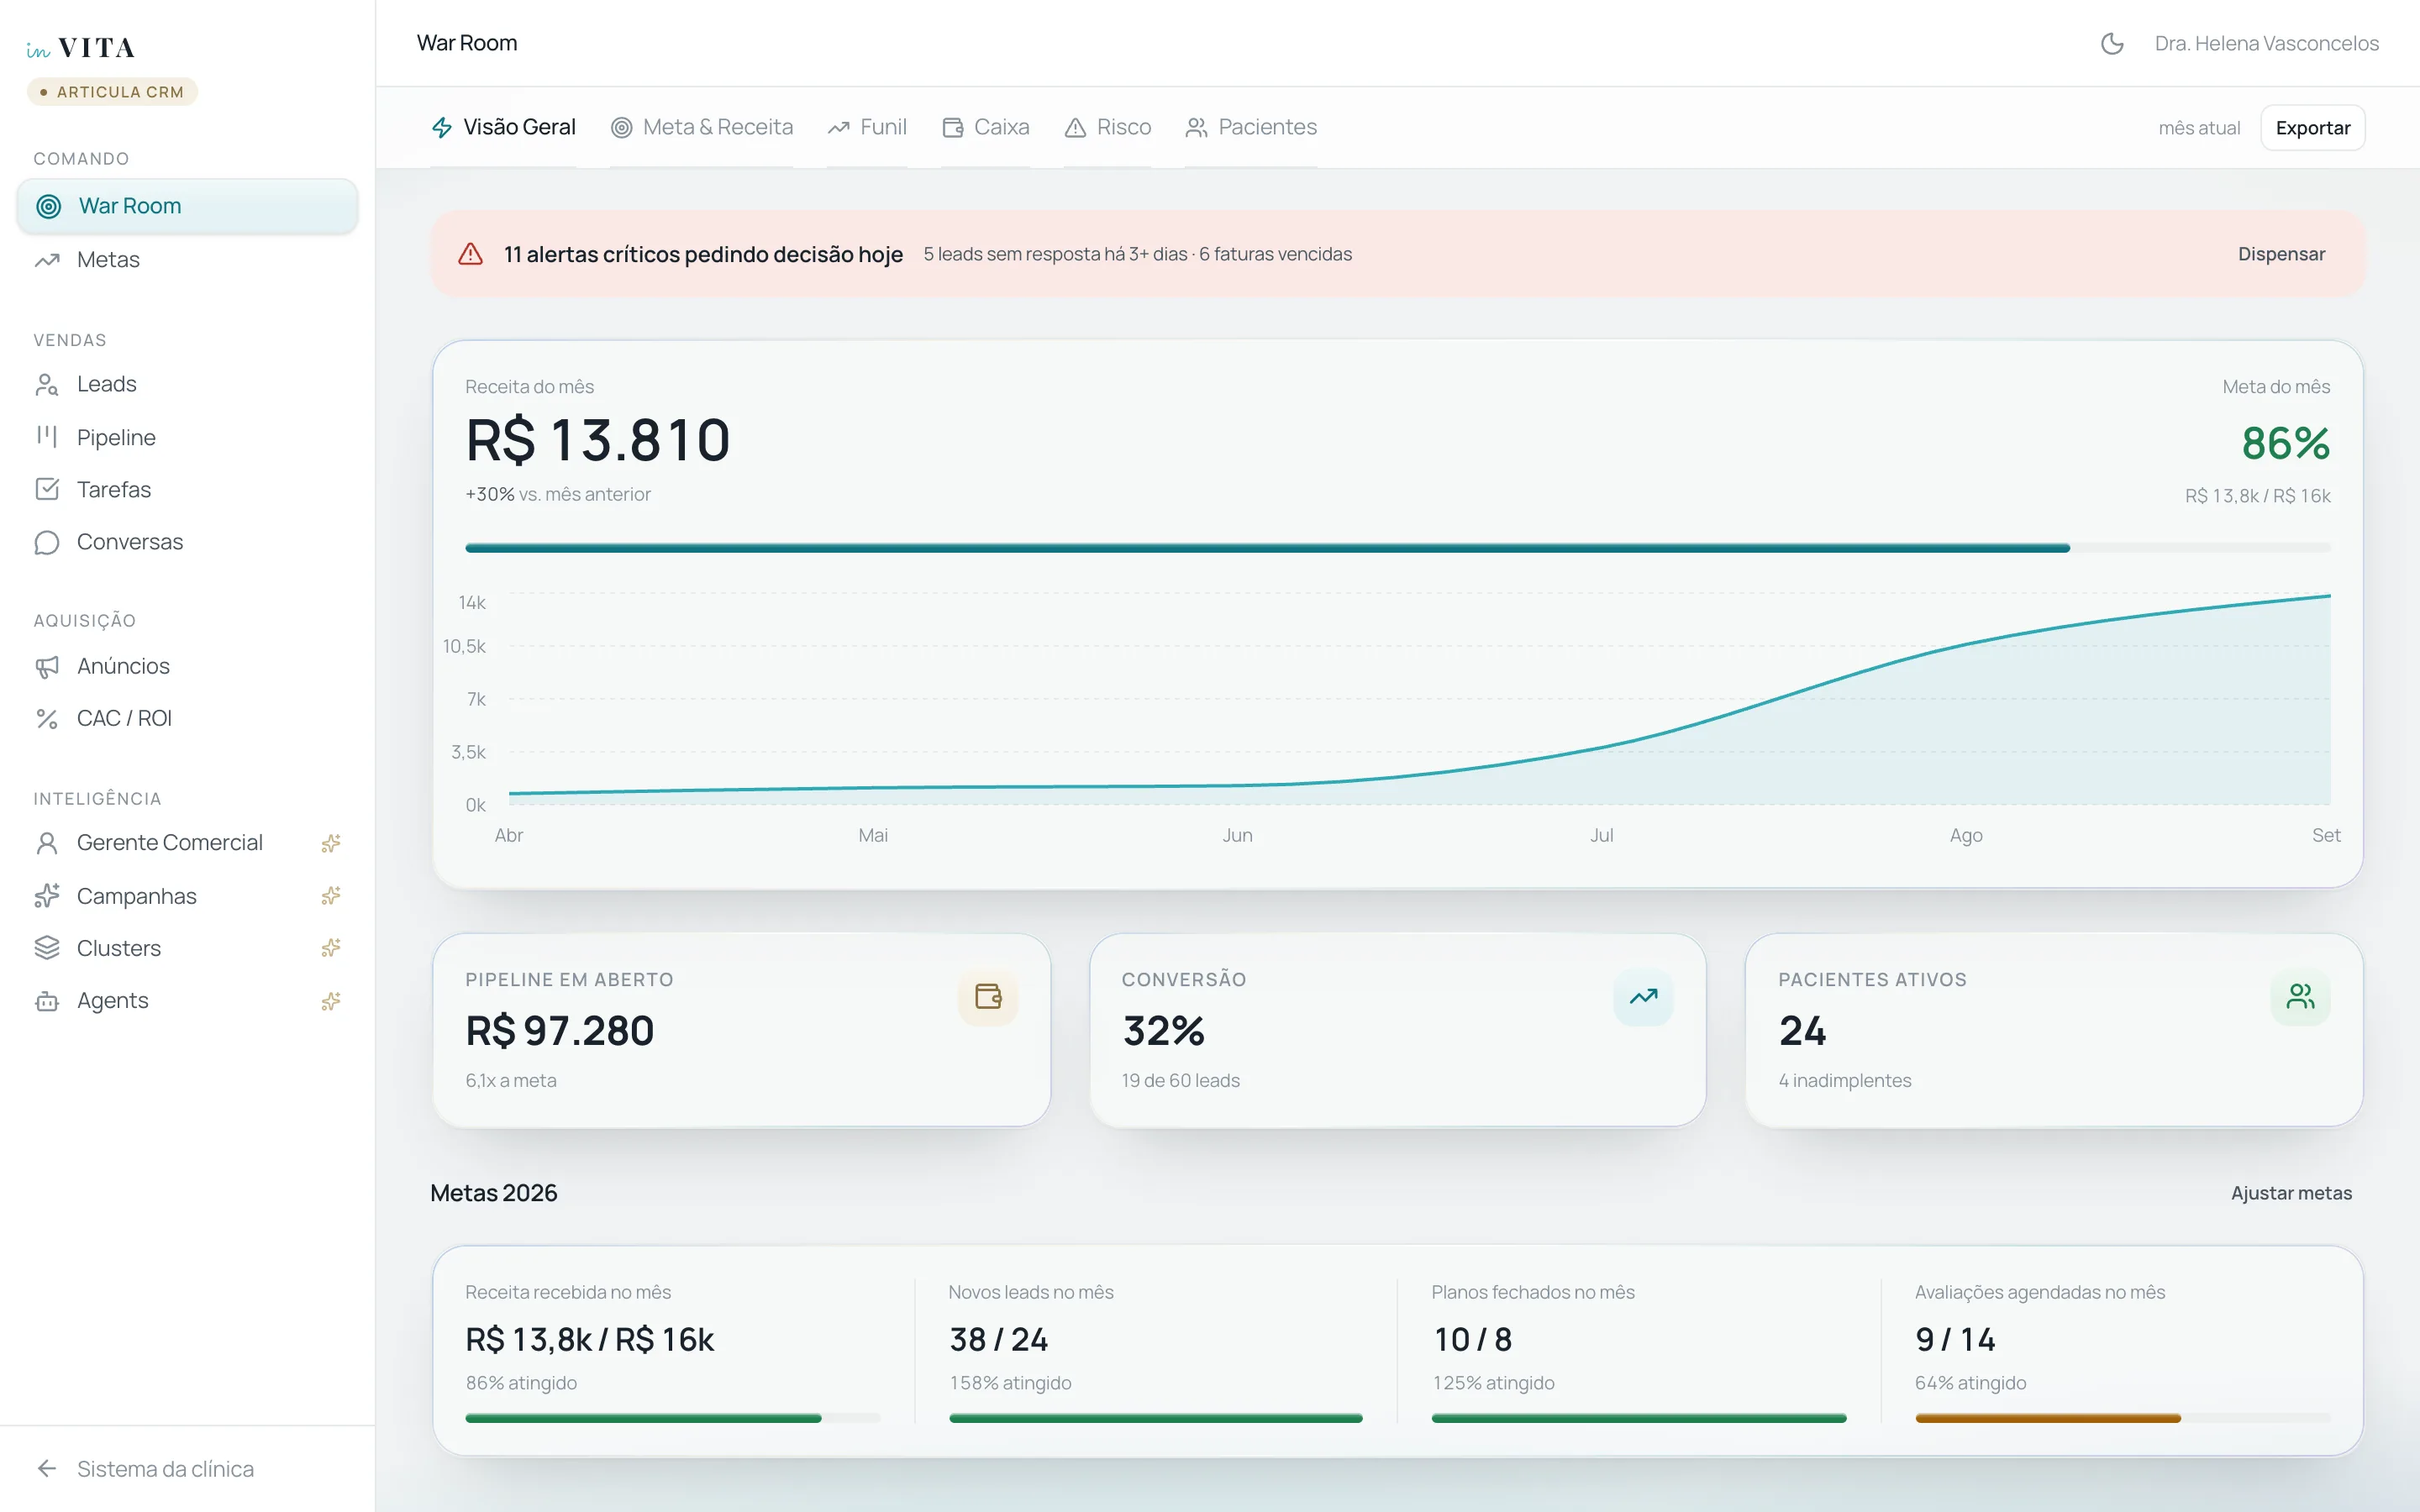Click the Leads person-search icon
This screenshot has width=2420, height=1512.
(x=47, y=384)
